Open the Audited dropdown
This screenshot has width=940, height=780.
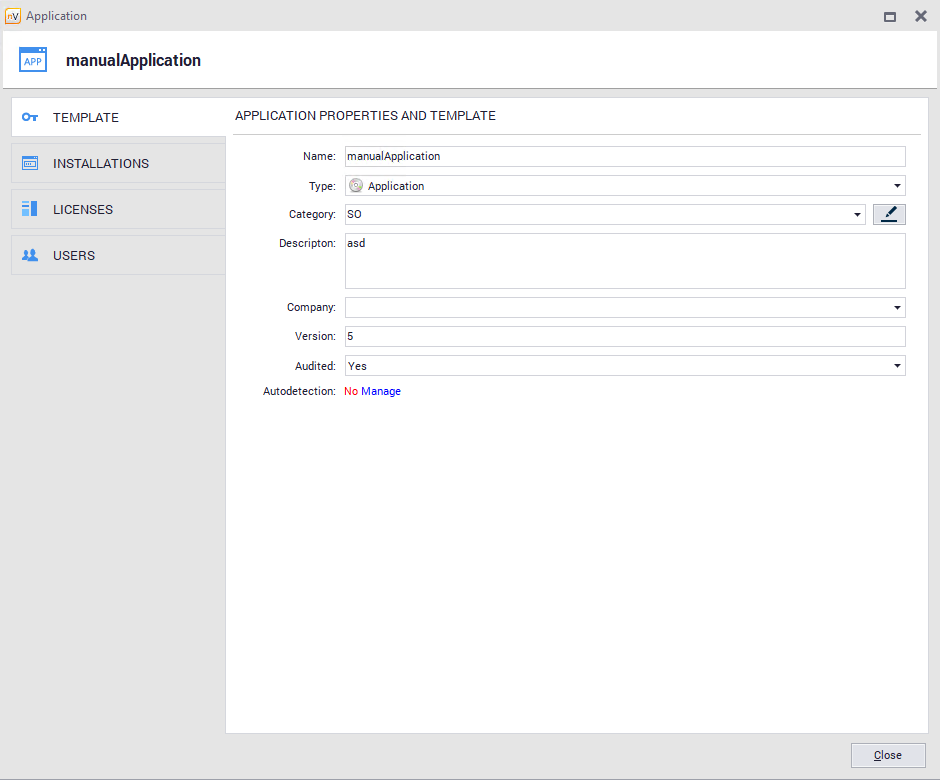[897, 366]
